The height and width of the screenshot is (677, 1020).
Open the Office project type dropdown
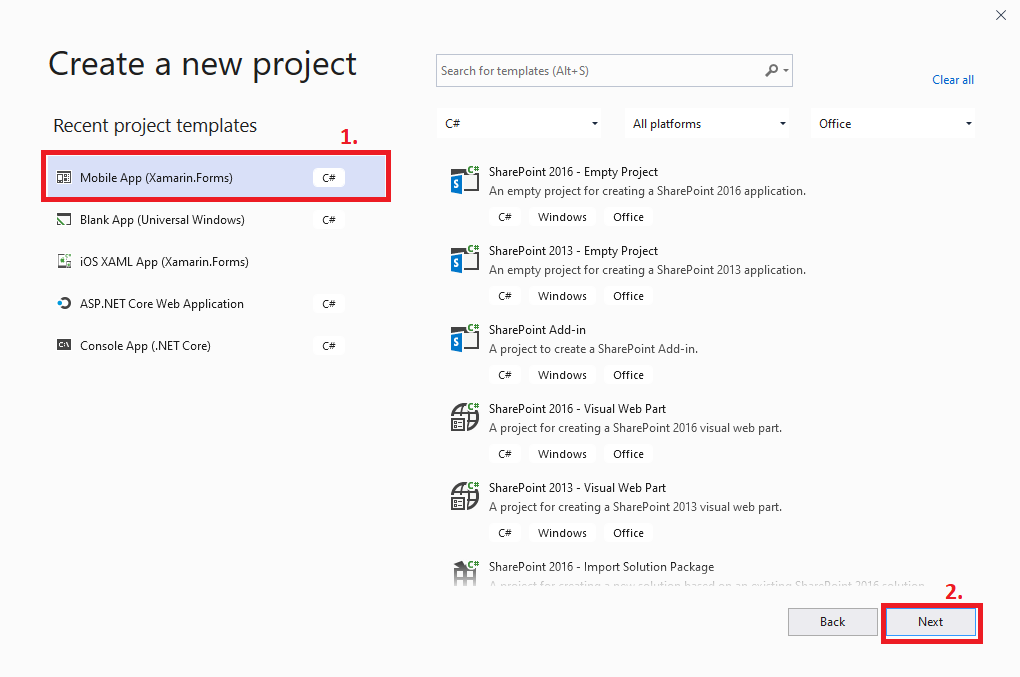[x=893, y=123]
